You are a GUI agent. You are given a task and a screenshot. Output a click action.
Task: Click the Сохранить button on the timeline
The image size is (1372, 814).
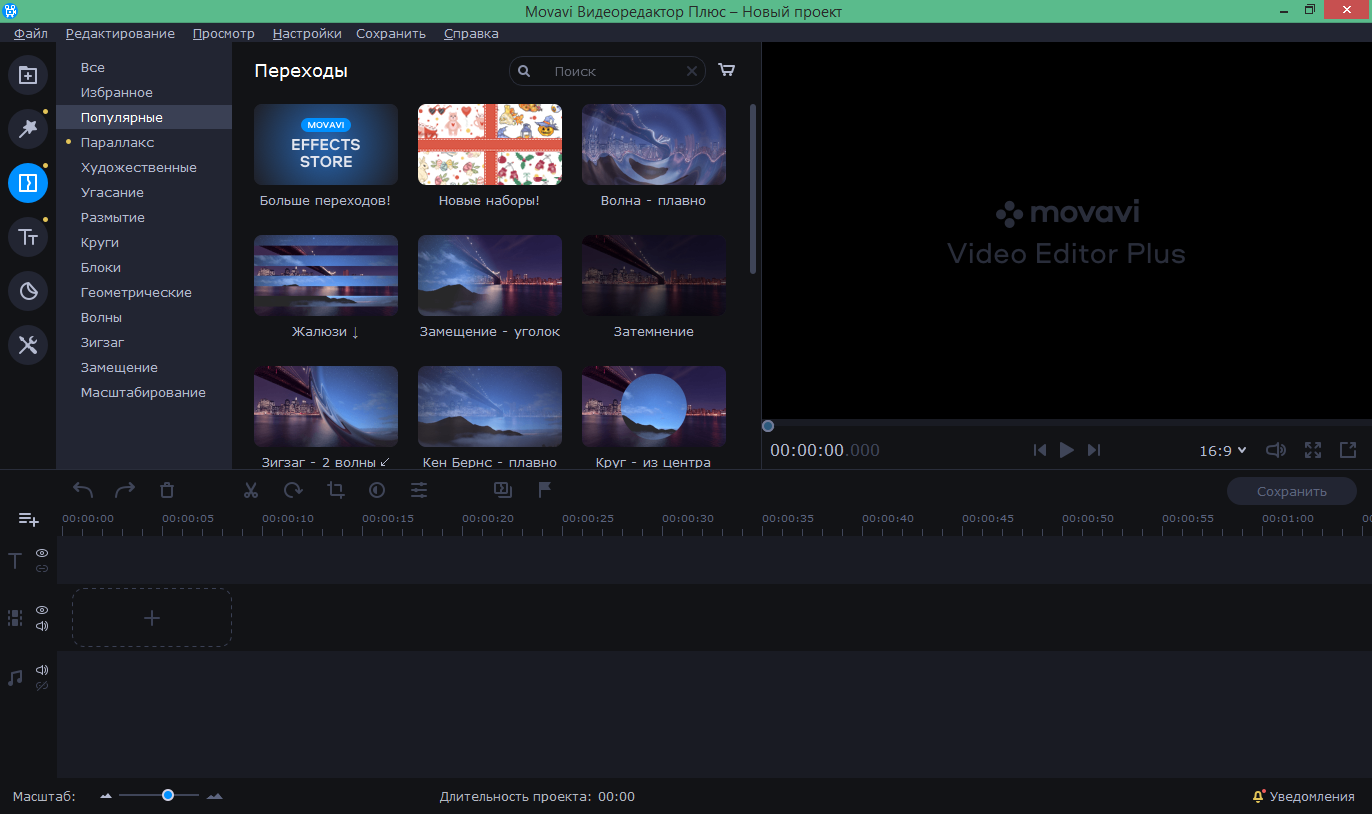[x=1291, y=490]
